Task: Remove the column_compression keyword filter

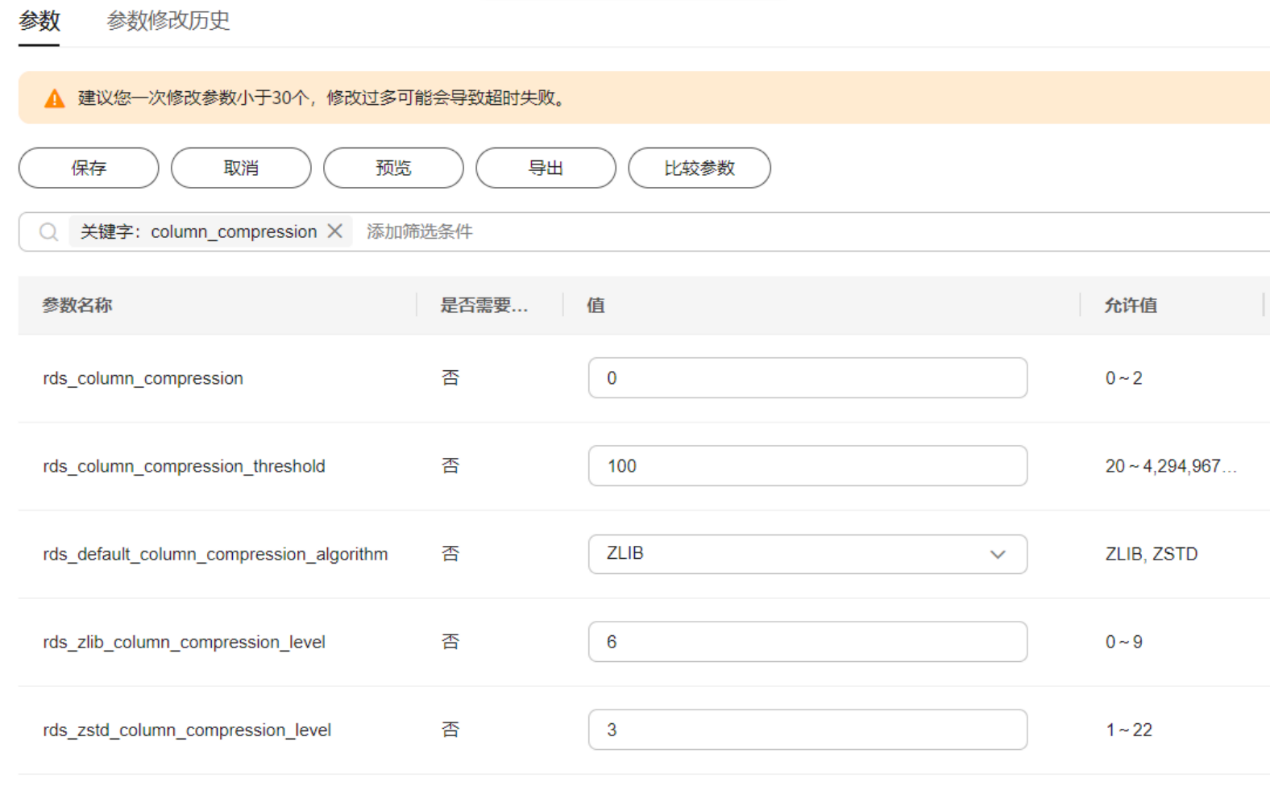Action: tap(335, 232)
